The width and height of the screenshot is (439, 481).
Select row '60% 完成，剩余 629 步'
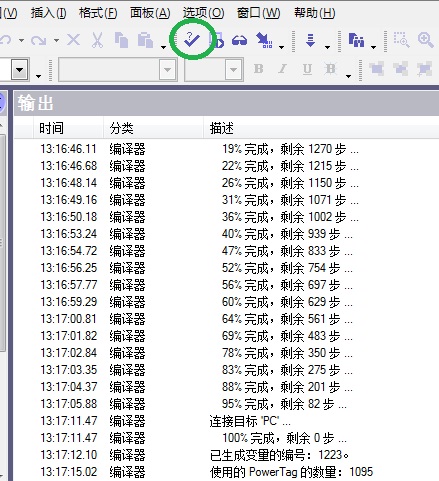click(227, 302)
